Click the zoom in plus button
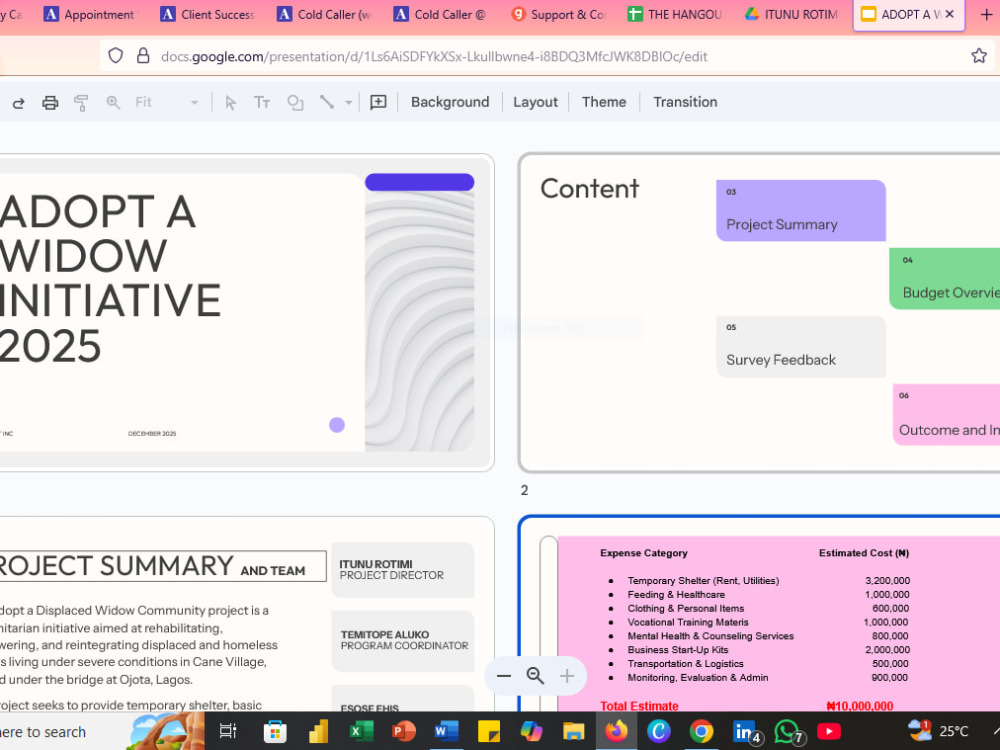This screenshot has height=750, width=1000. pos(567,676)
